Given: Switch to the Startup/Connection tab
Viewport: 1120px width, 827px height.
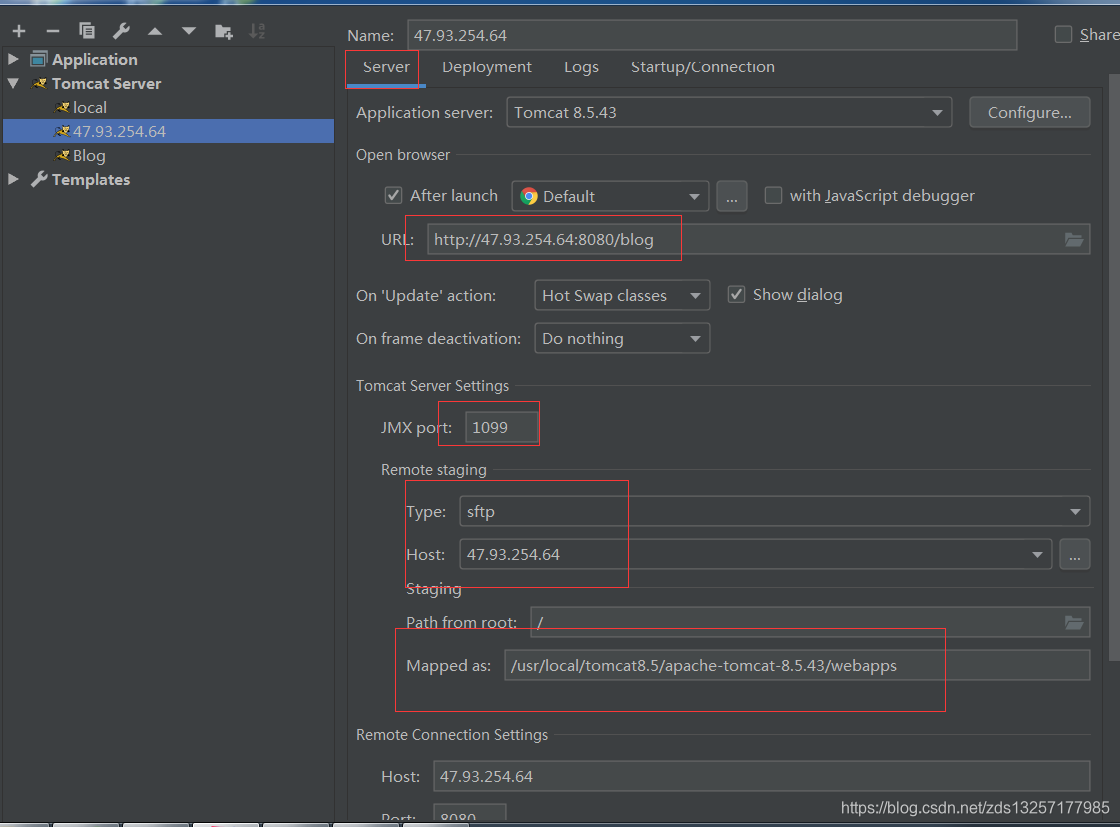Looking at the screenshot, I should point(703,67).
